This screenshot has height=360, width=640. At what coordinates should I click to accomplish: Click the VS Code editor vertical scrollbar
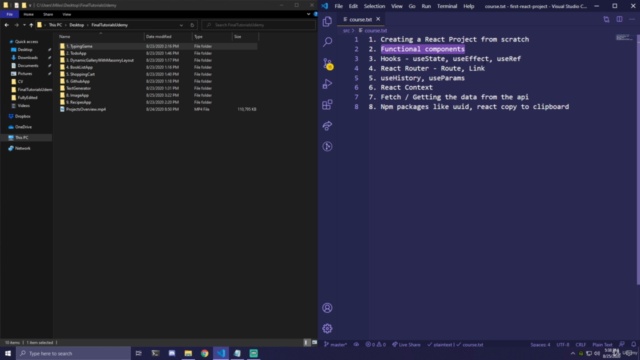[638, 159]
